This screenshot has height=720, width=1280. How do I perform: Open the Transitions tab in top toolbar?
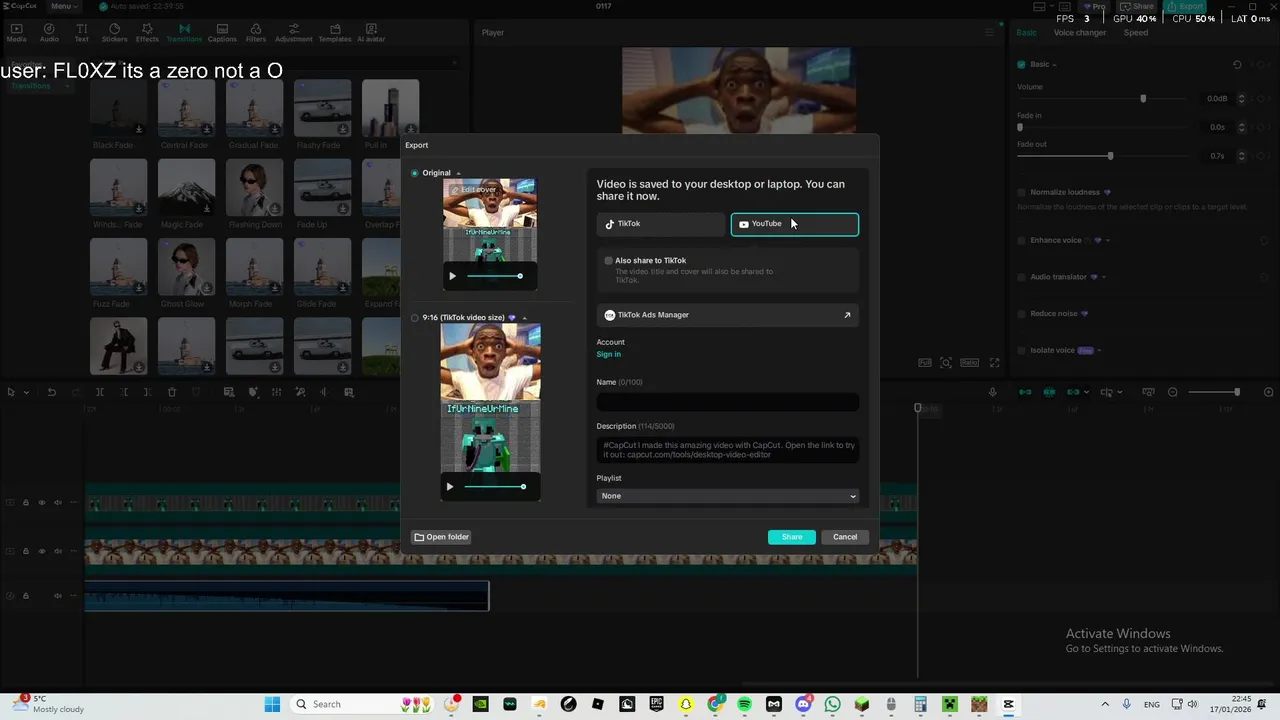(184, 33)
